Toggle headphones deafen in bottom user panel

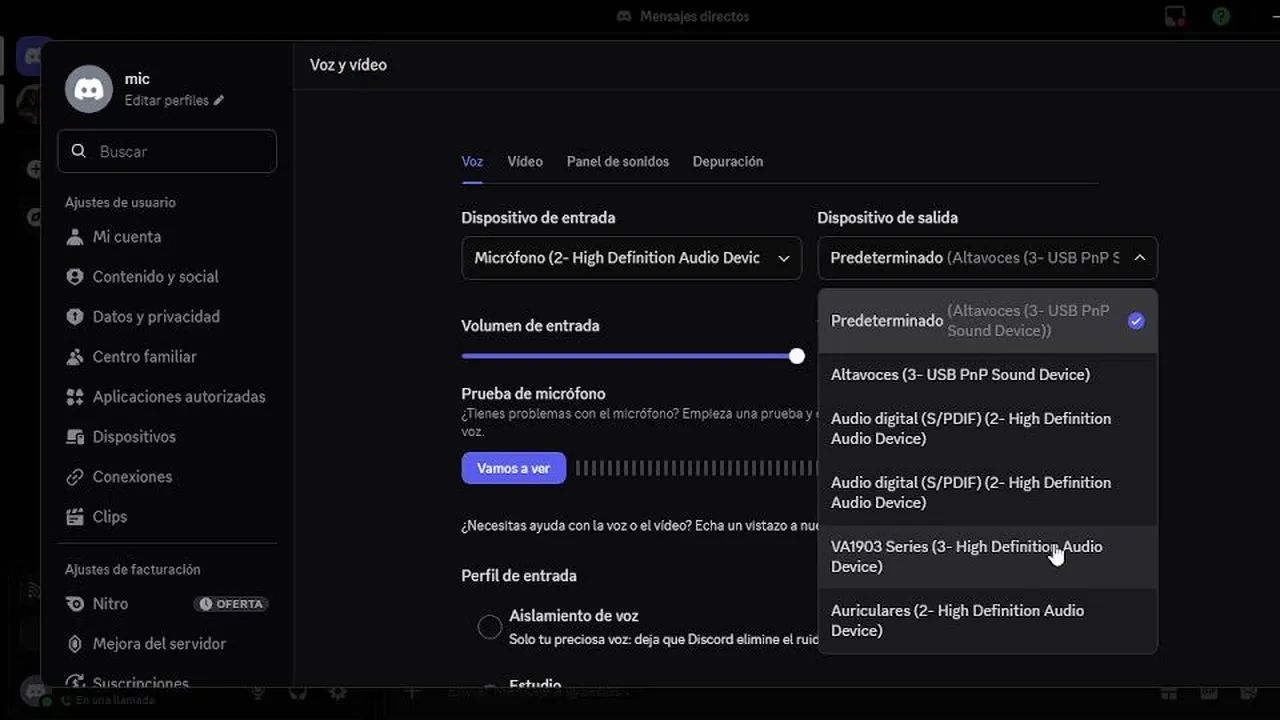pyautogui.click(x=297, y=692)
